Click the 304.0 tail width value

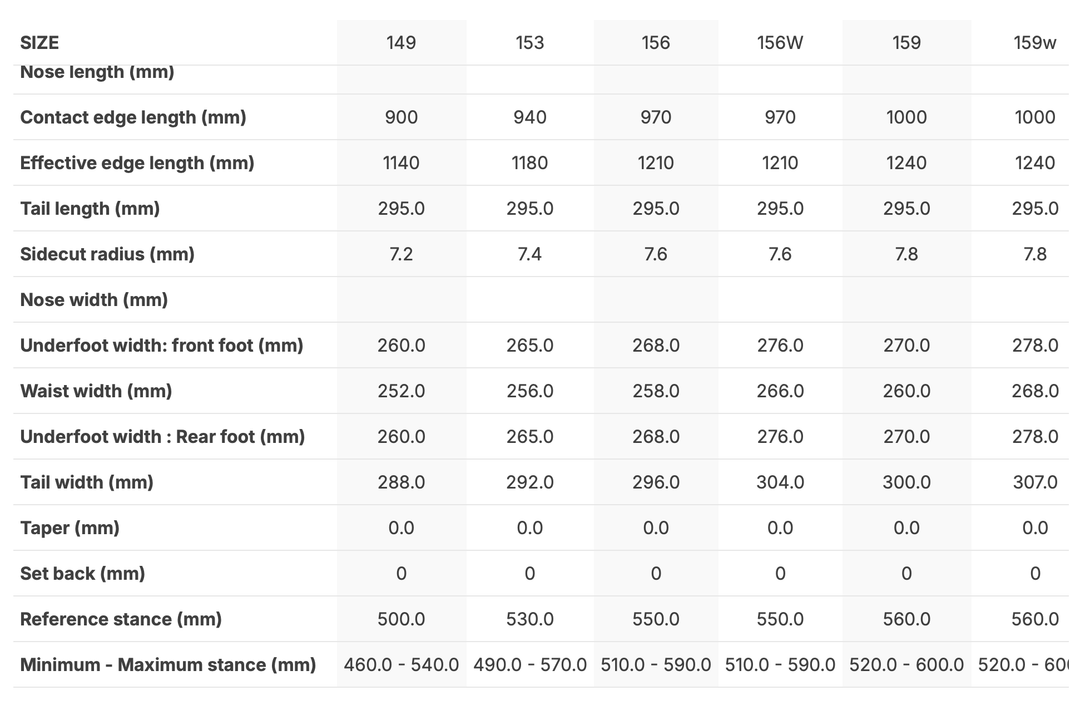780,482
